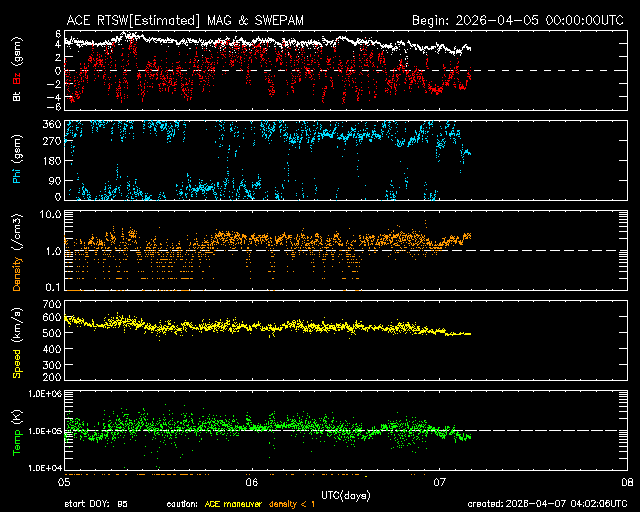
Task: Click the start DOY: 95 text
Action: pos(96,504)
